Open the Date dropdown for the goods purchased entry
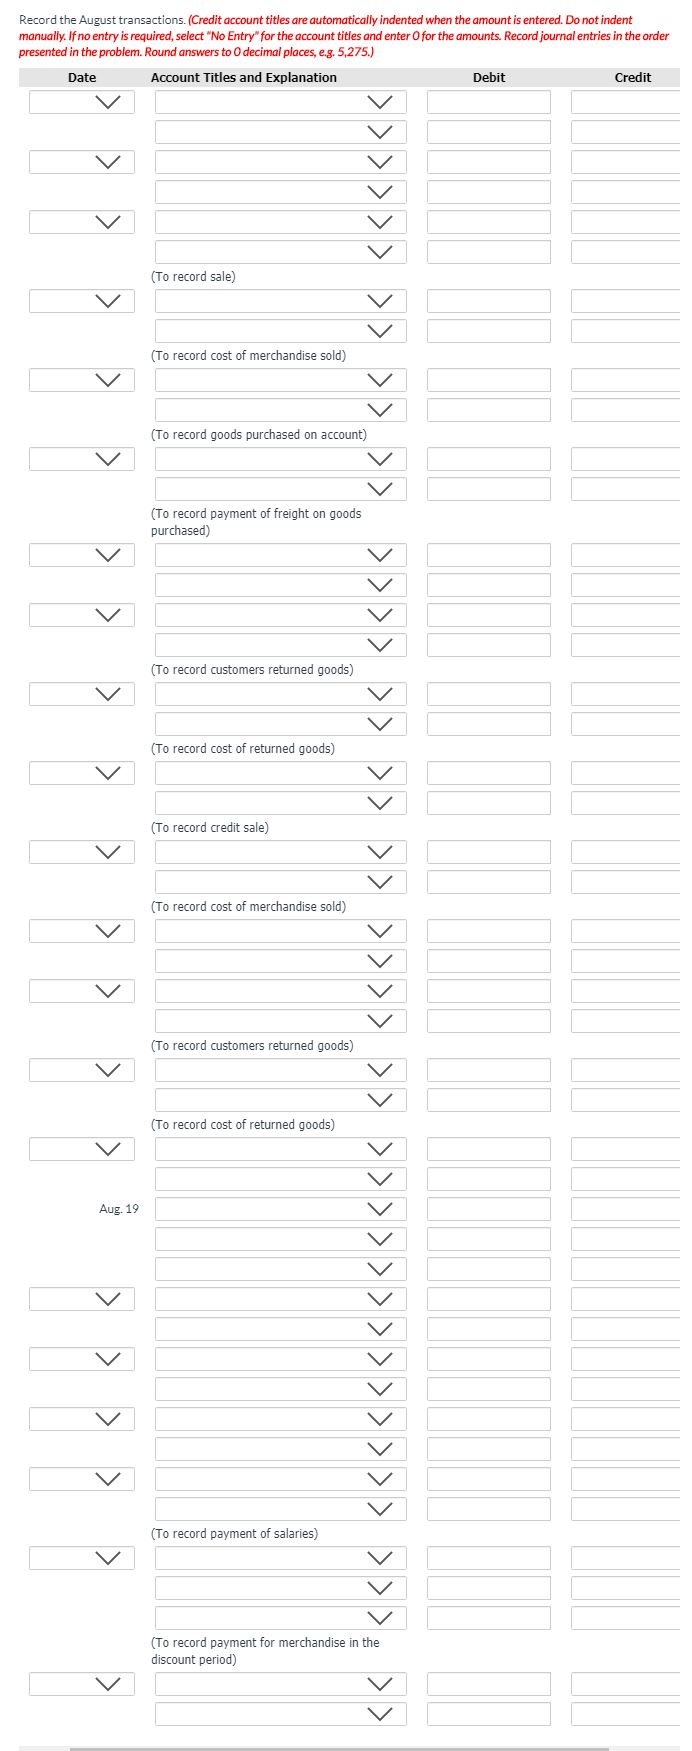The width and height of the screenshot is (692, 1751). [x=81, y=379]
